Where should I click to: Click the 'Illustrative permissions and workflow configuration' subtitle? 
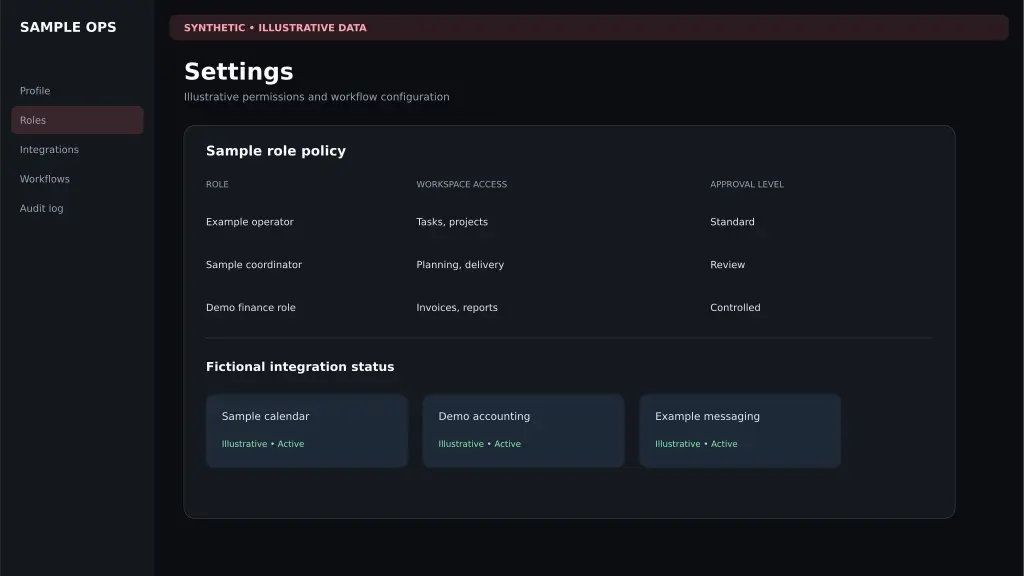pyautogui.click(x=317, y=97)
